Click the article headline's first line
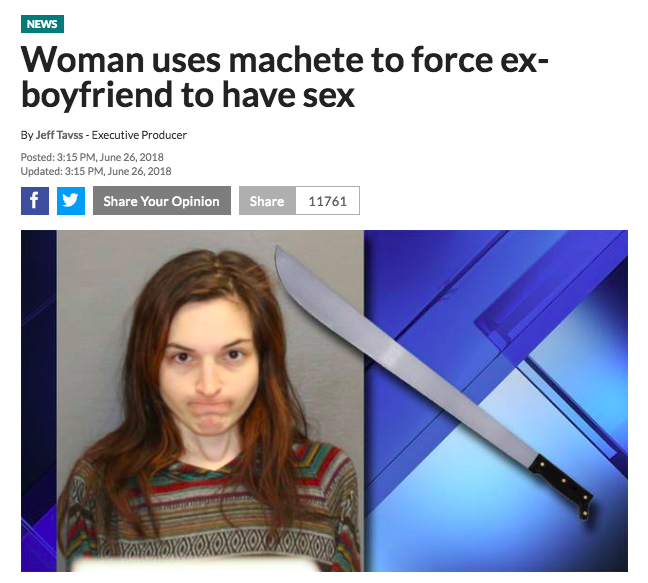This screenshot has height=583, width=648. coord(284,60)
